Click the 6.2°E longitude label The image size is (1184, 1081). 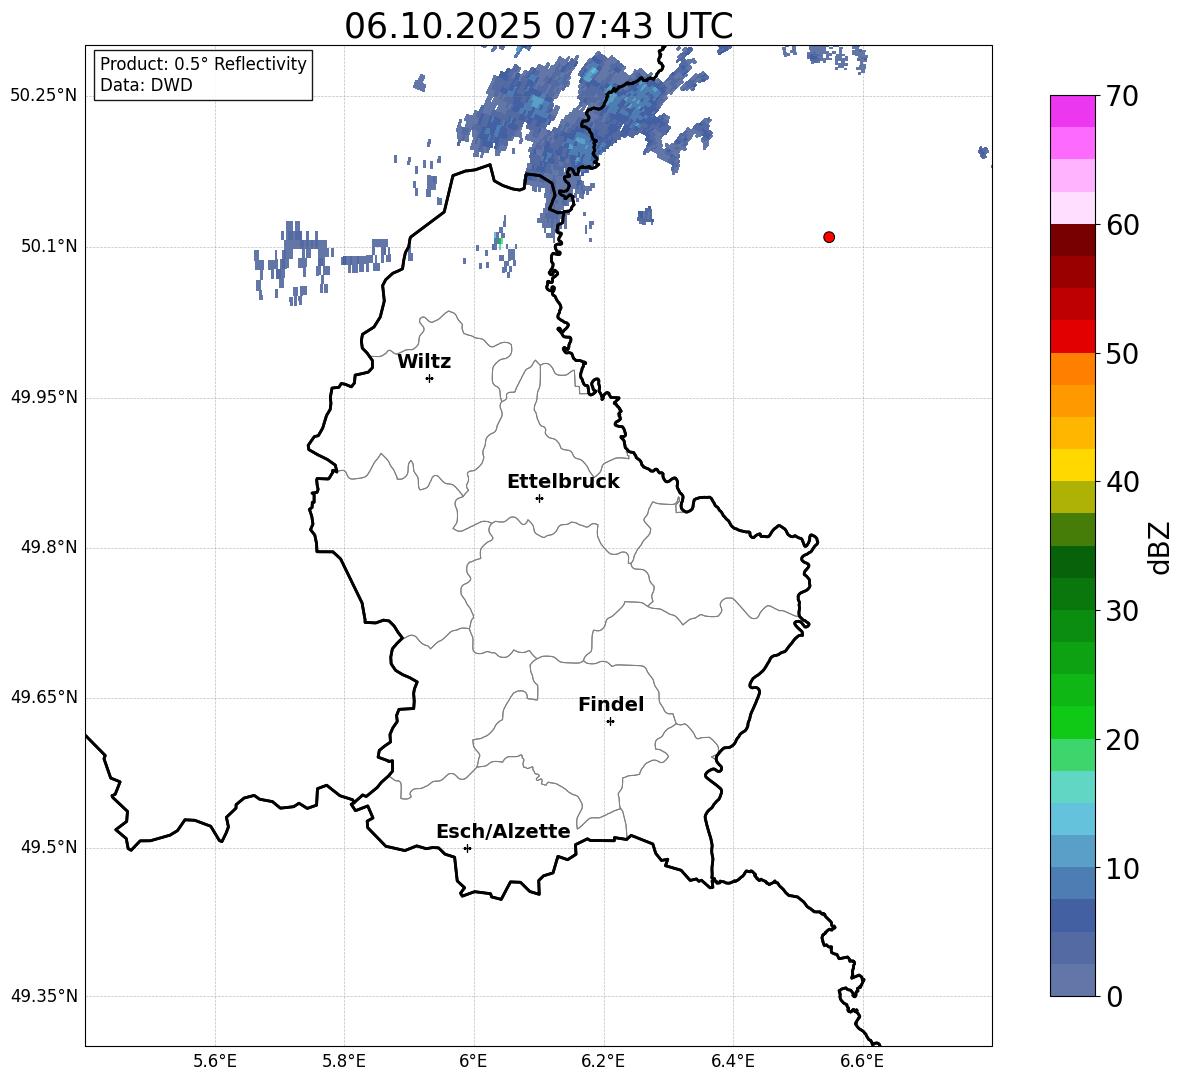[x=603, y=1062]
